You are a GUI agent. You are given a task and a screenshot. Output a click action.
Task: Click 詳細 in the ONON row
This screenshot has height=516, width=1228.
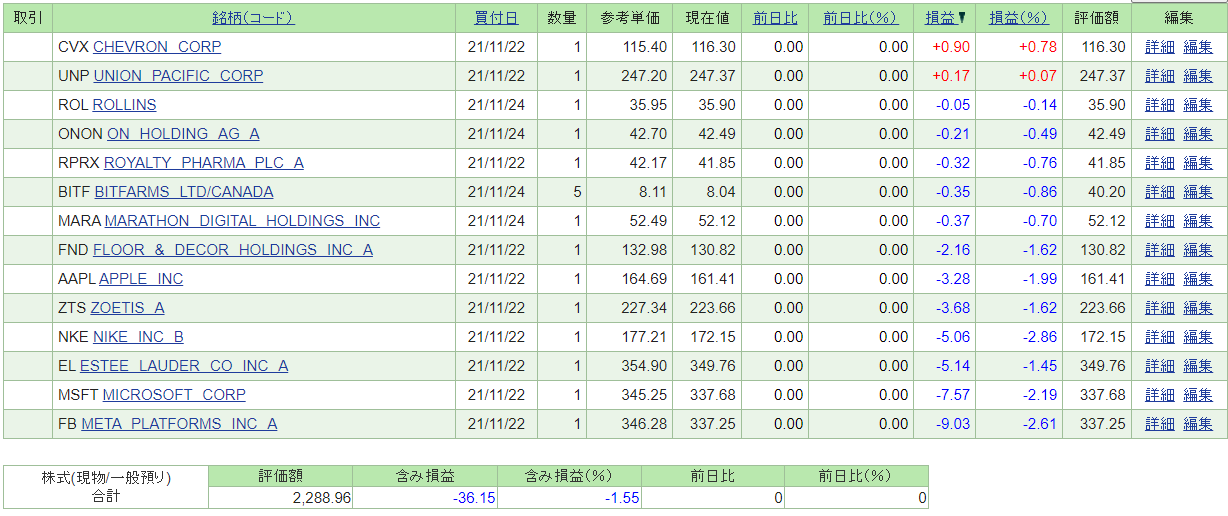(1160, 134)
